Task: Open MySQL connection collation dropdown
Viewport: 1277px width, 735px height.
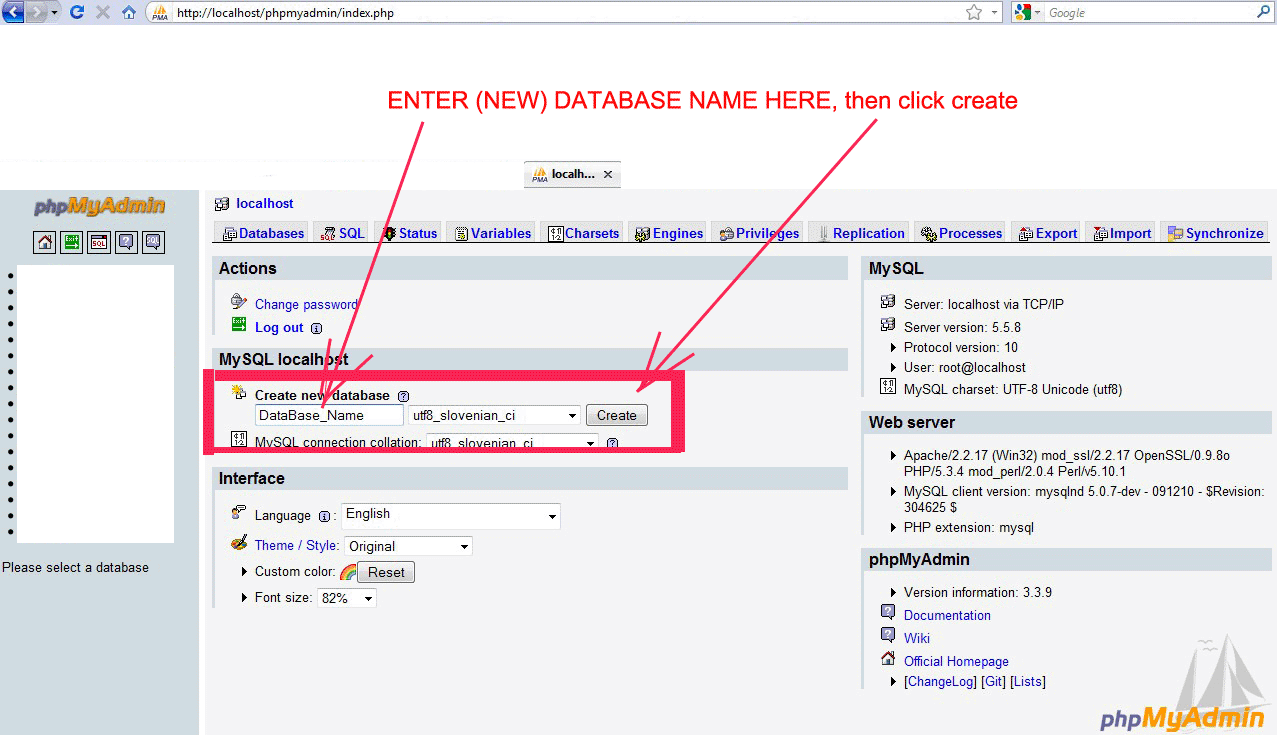Action: (512, 442)
